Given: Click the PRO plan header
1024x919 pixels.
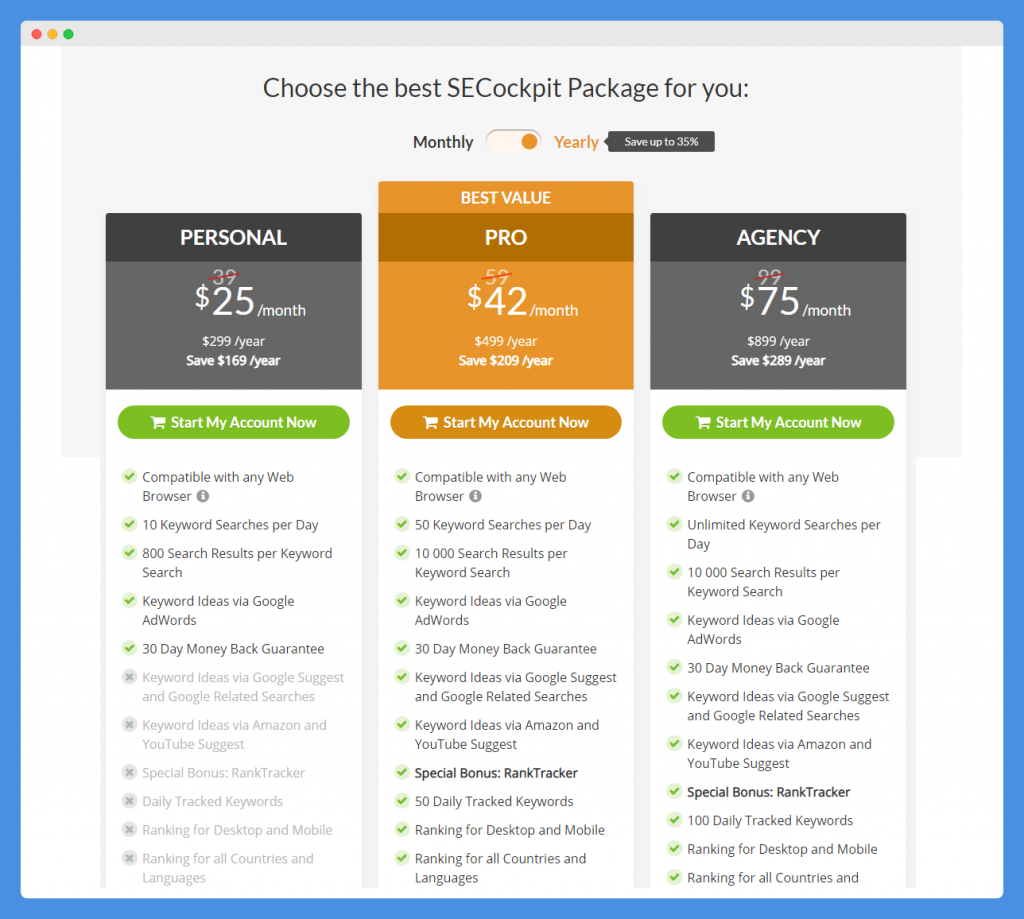Looking at the screenshot, I should coord(505,237).
